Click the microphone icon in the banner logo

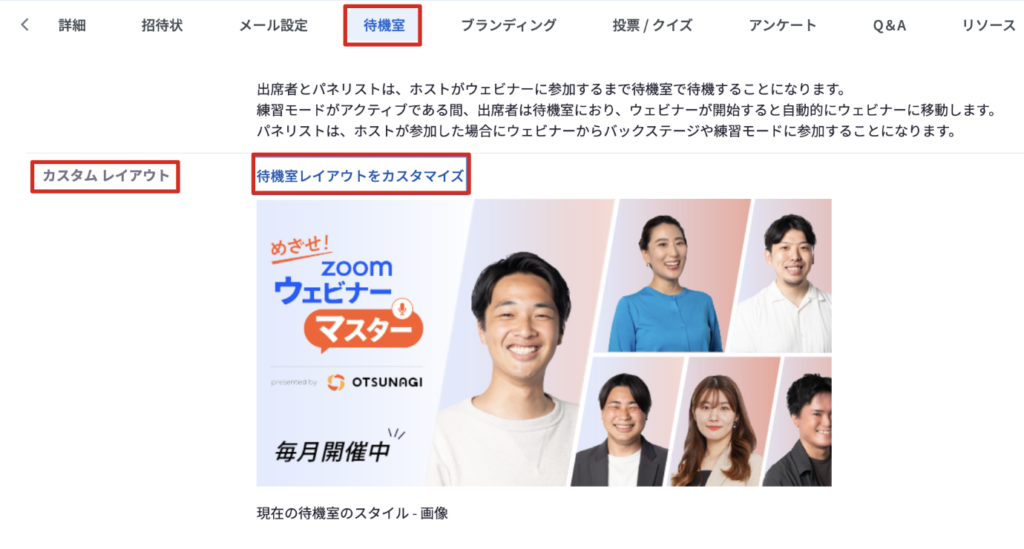click(x=402, y=307)
